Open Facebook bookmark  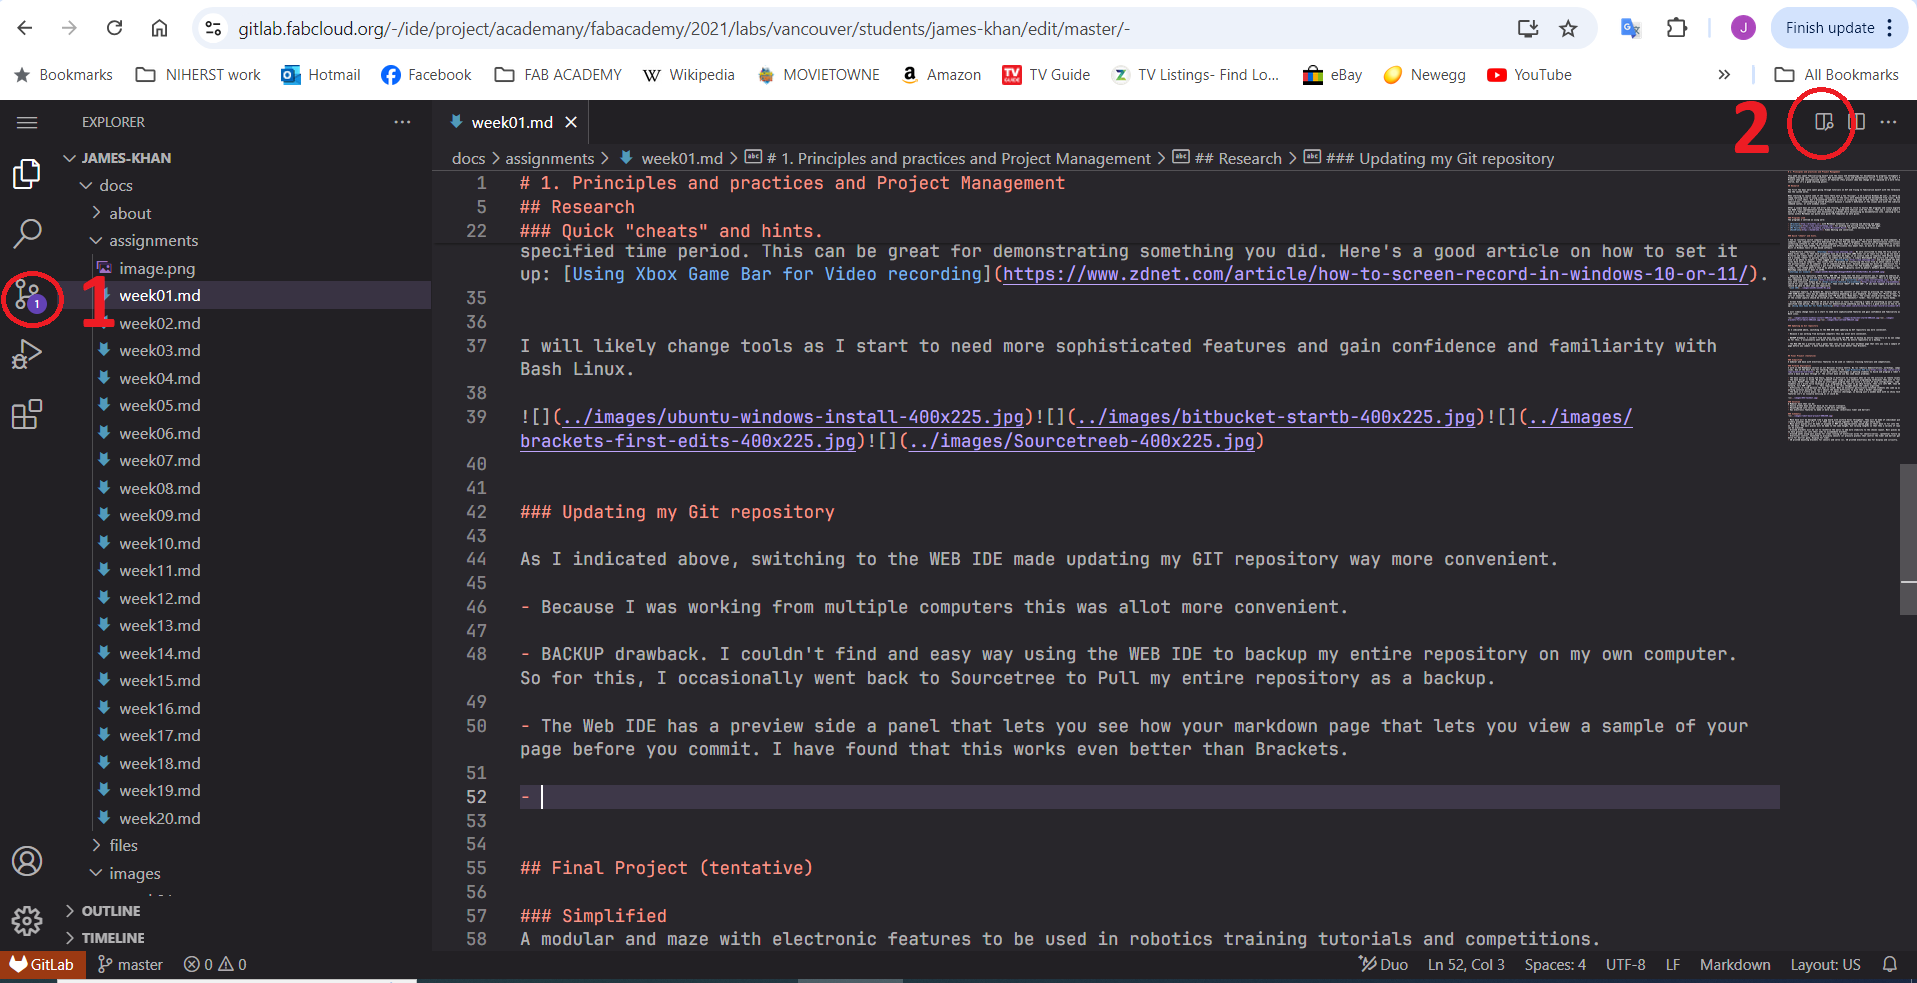(426, 75)
